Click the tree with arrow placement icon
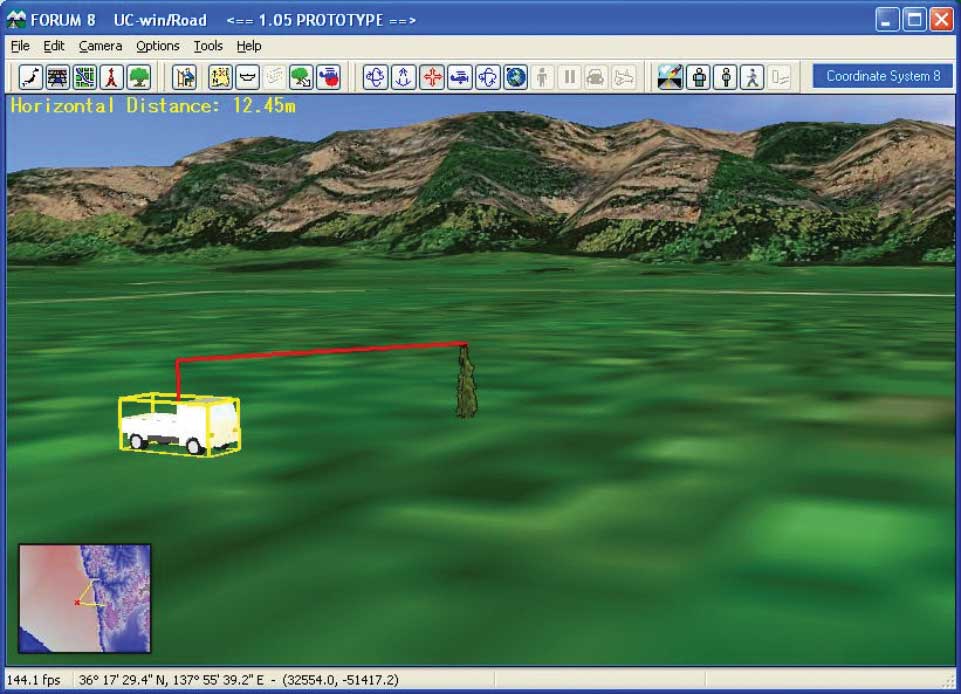Screen dimensions: 961x694 [x=301, y=77]
